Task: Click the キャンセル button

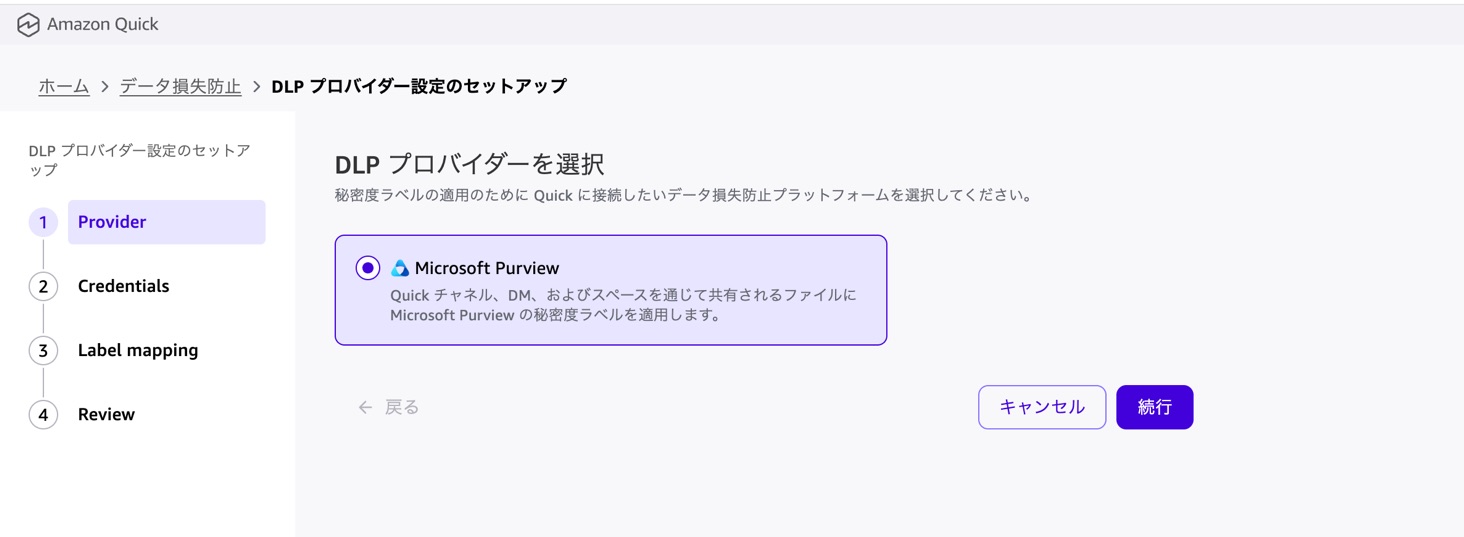Action: (1042, 407)
